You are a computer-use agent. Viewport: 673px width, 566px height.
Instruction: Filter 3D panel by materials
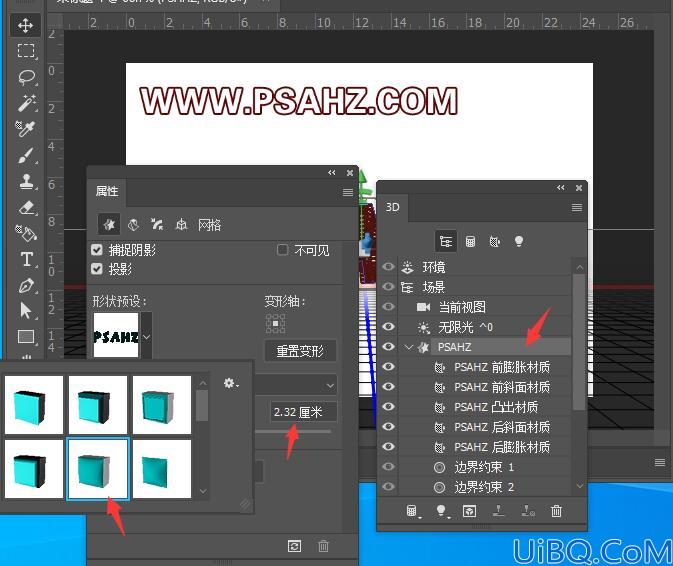495,242
